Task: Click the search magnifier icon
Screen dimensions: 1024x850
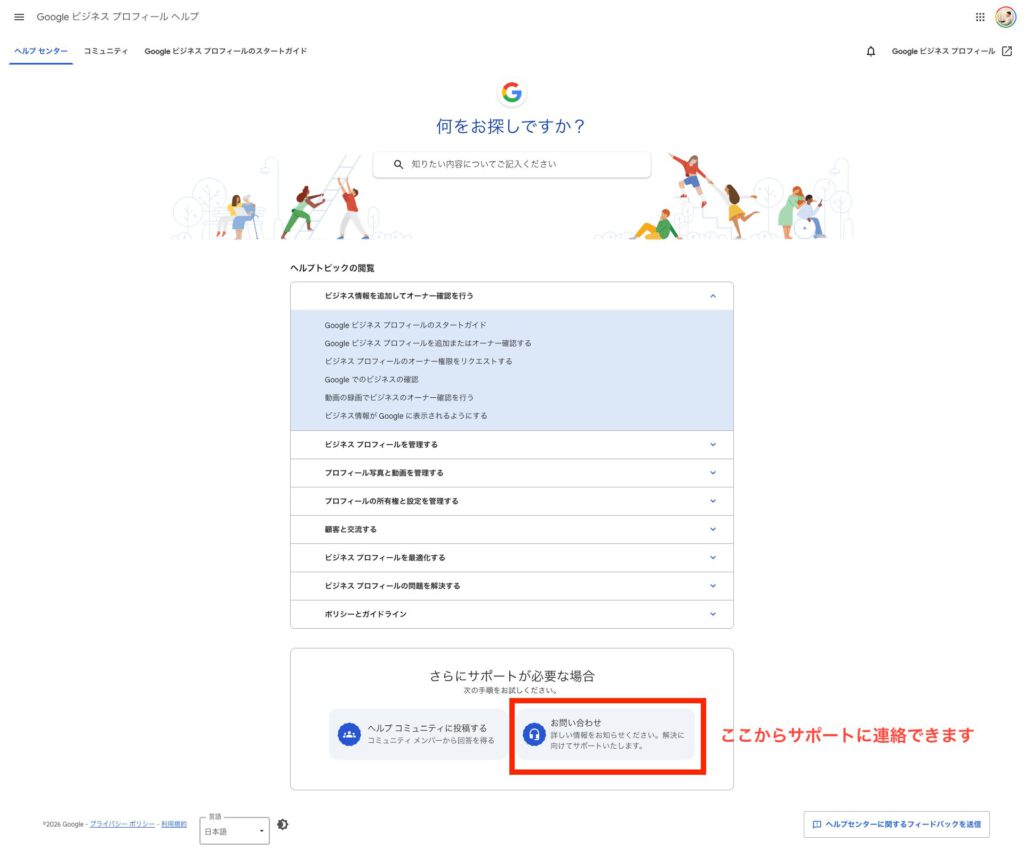Action: (x=398, y=164)
